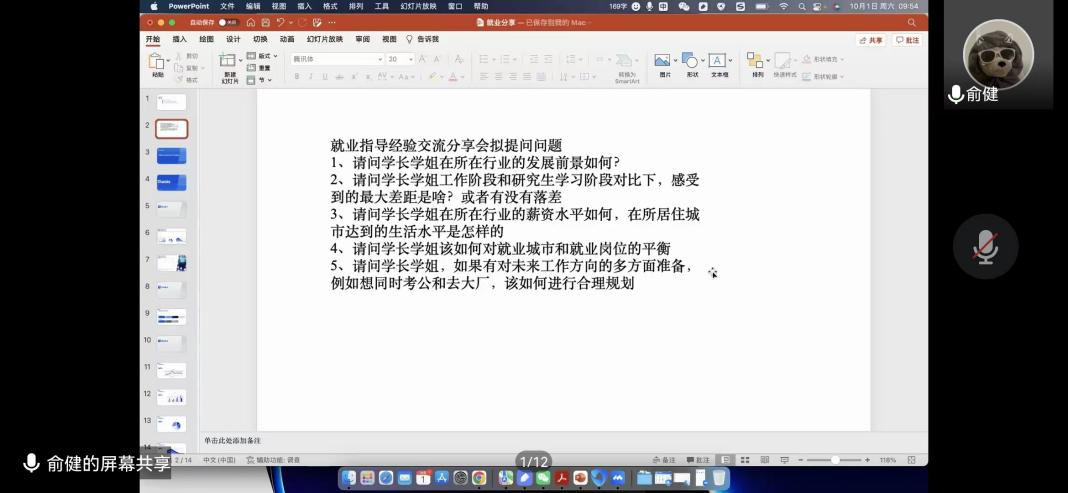Open the Animations (动画) ribbon tab

point(287,39)
